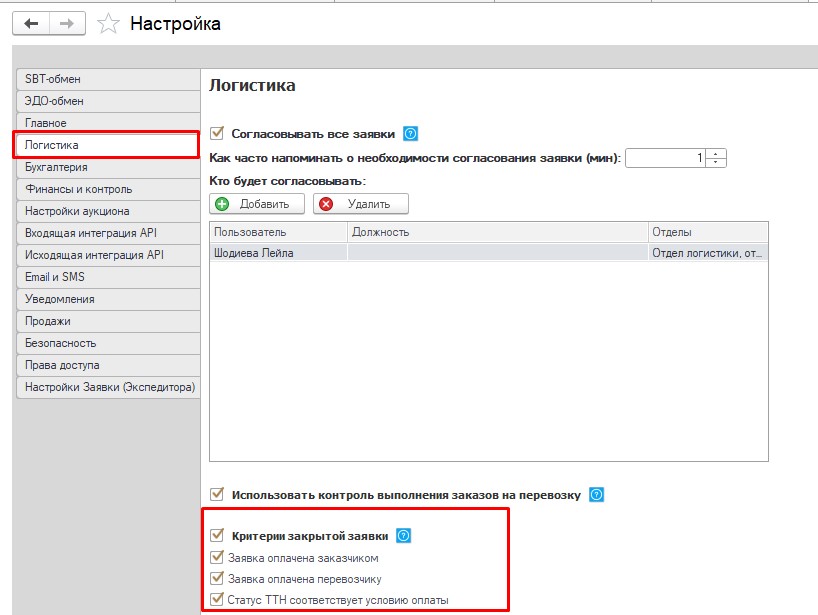
Task: Uncheck Заявка оплачена заказчиком
Action: point(216,557)
